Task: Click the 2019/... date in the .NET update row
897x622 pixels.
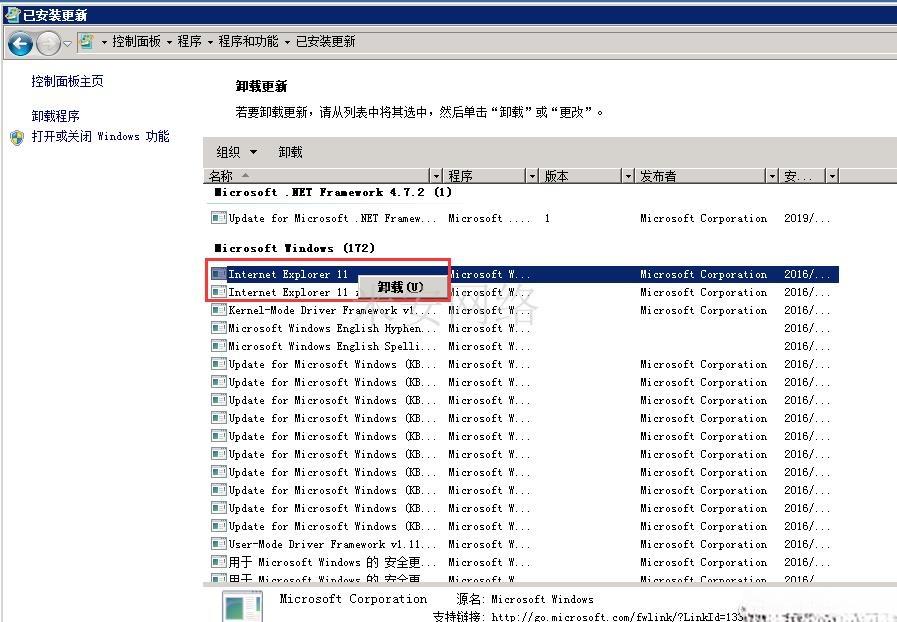Action: (807, 218)
